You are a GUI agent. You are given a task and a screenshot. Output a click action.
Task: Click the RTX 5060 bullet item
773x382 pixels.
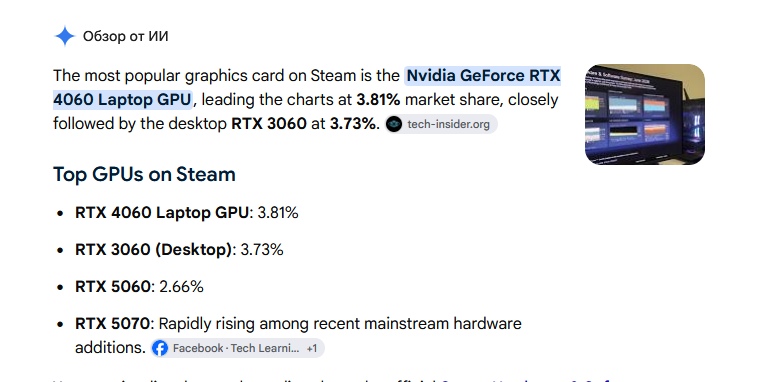(139, 287)
